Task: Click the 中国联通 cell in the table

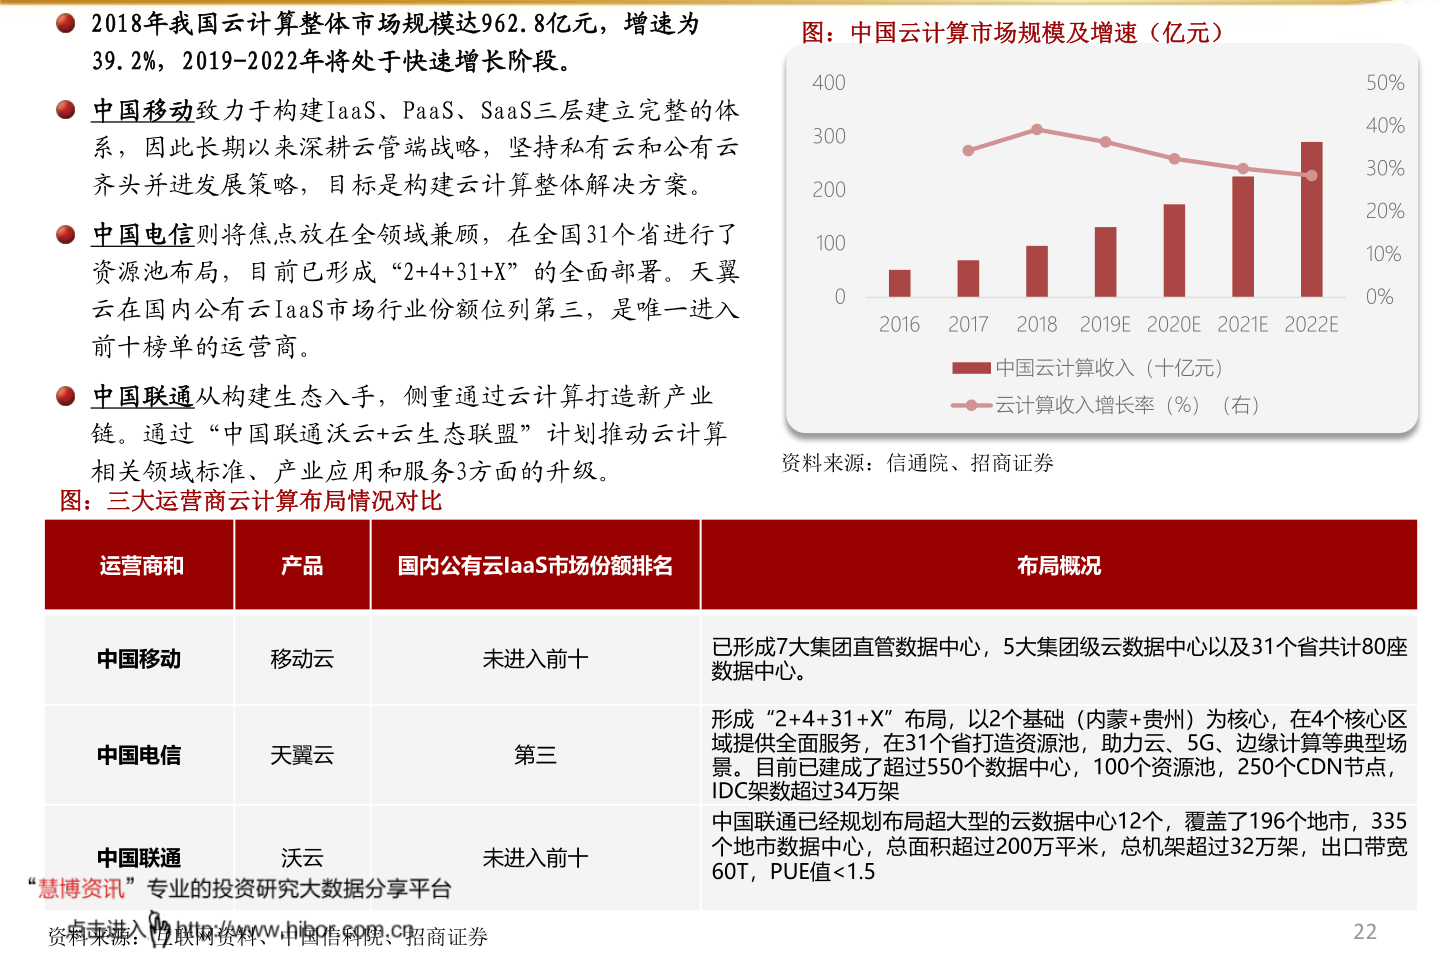Action: pos(139,858)
